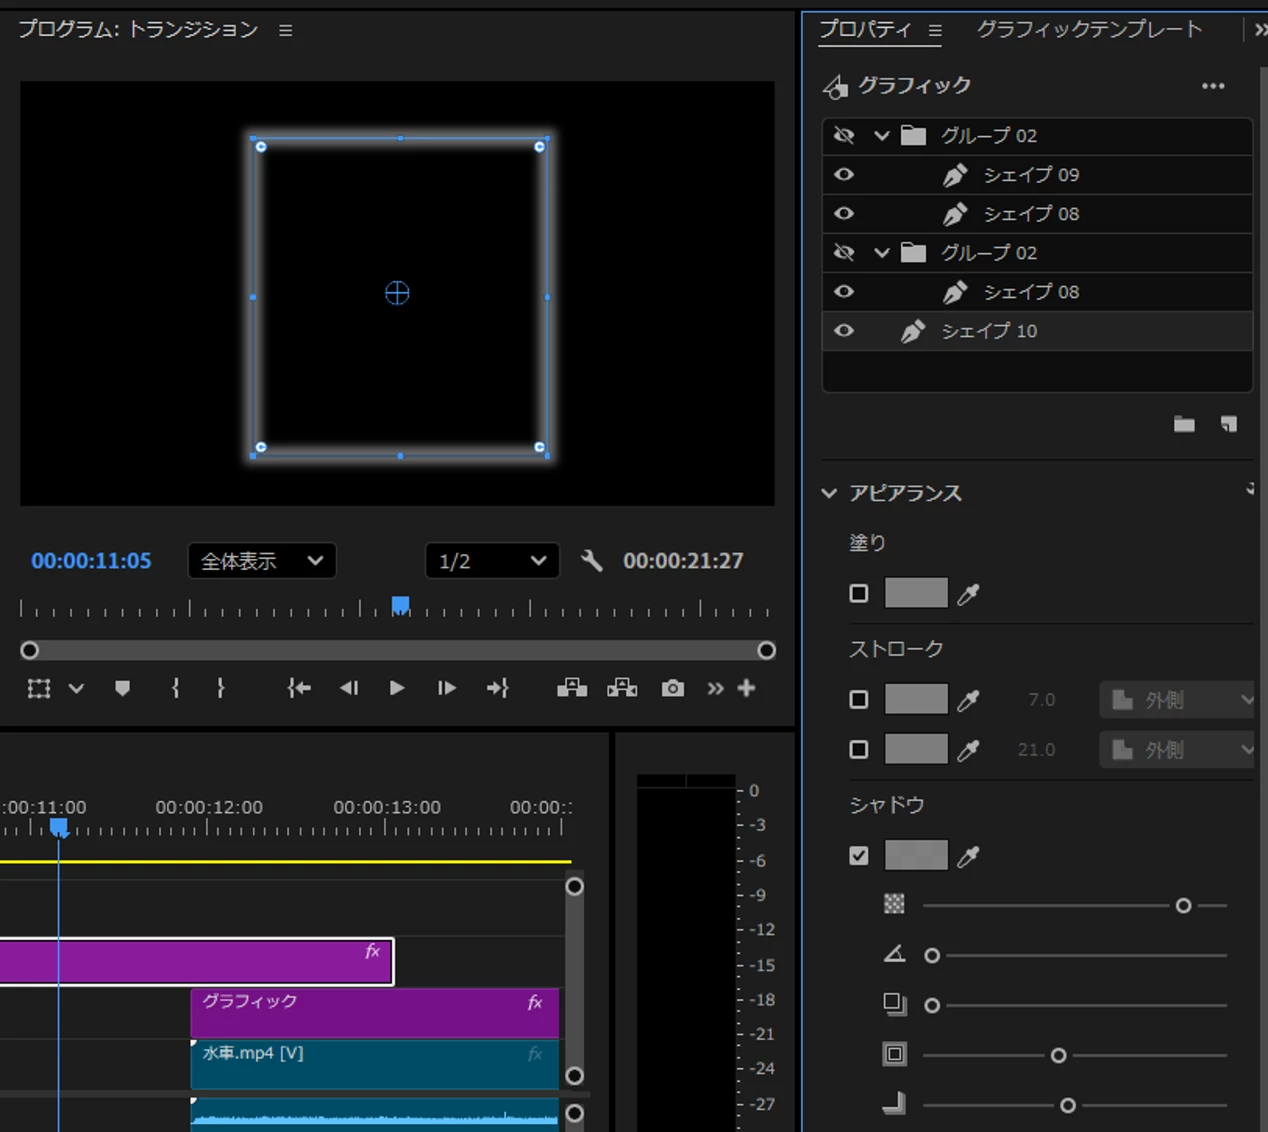The width and height of the screenshot is (1268, 1132).
Task: Open the 全体表示 zoom dropdown
Action: point(262,561)
